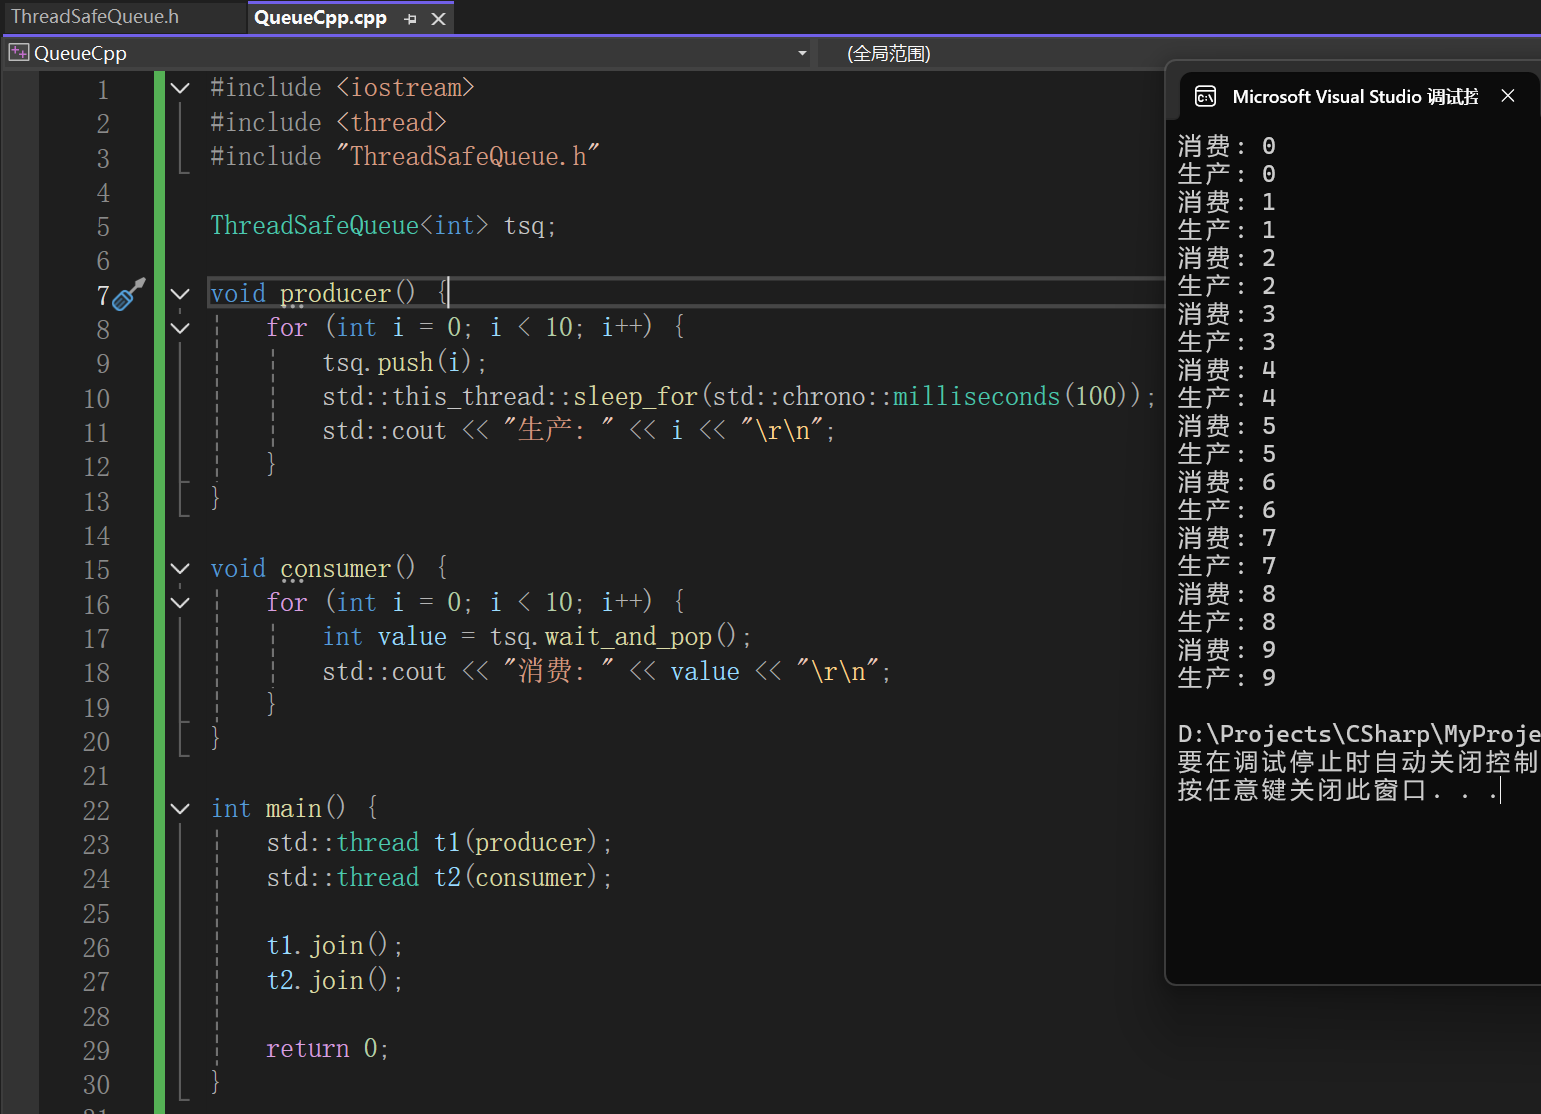Open the (全局范围) scope dropdown
This screenshot has height=1114, width=1541.
click(889, 53)
